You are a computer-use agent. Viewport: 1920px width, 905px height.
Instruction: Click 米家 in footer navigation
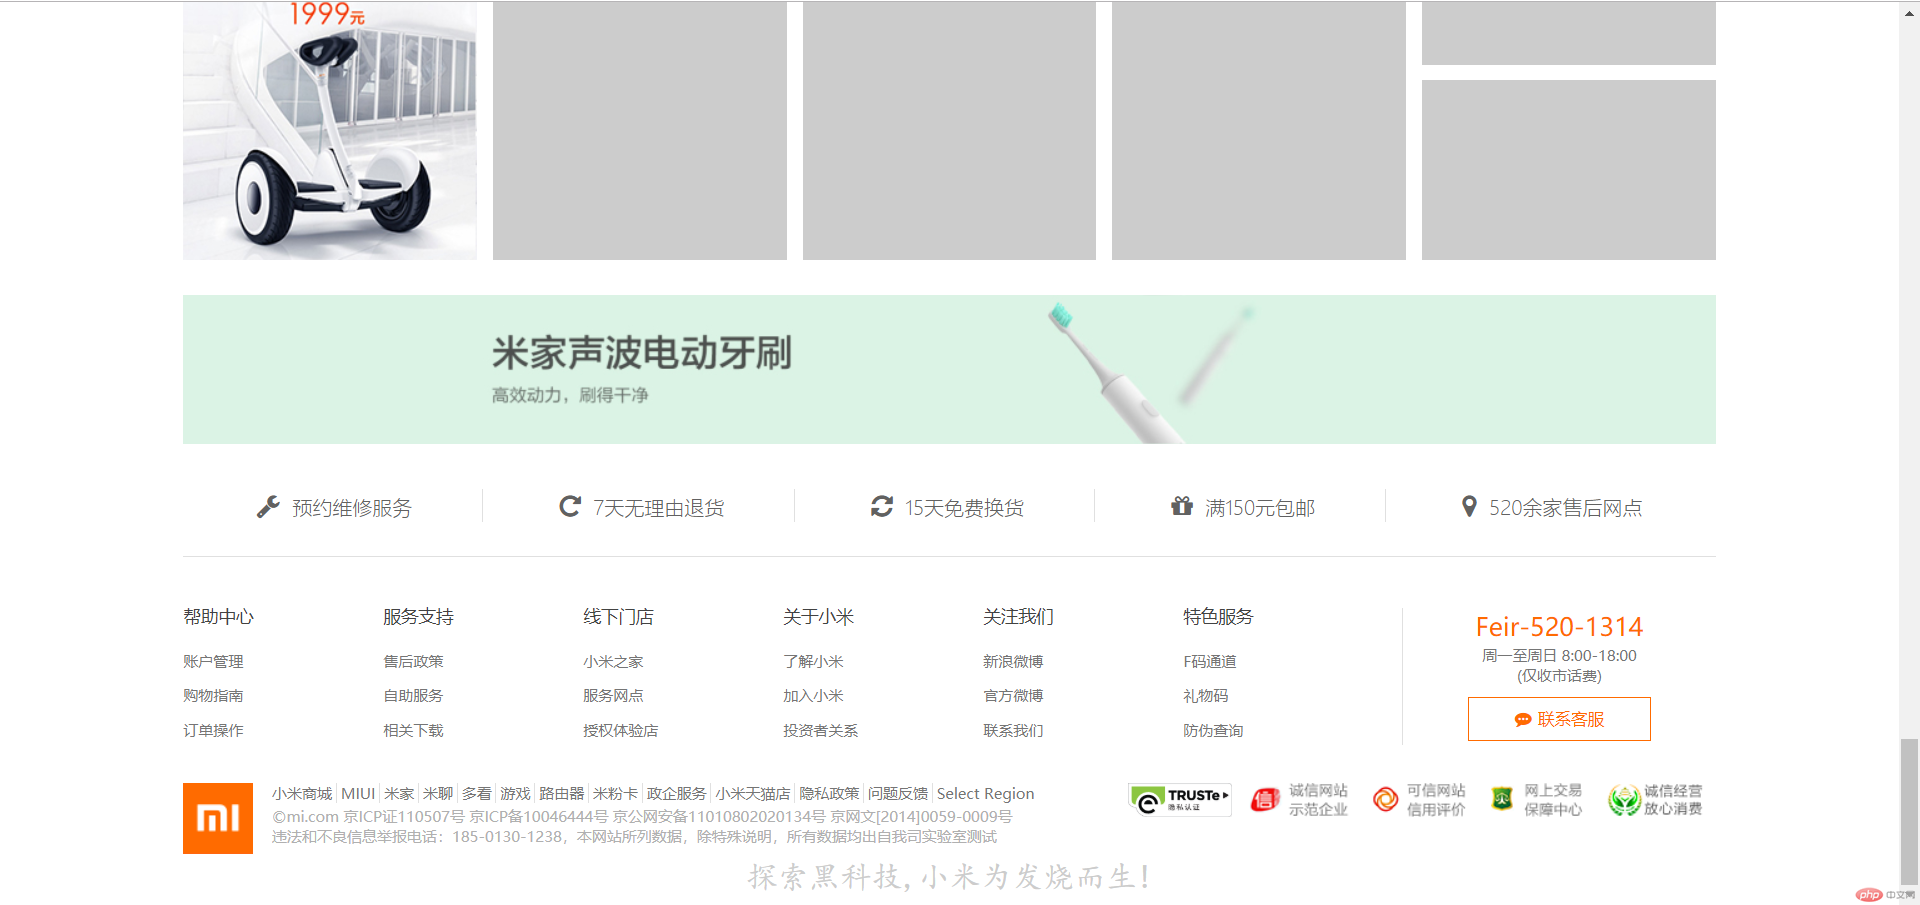click(x=399, y=793)
